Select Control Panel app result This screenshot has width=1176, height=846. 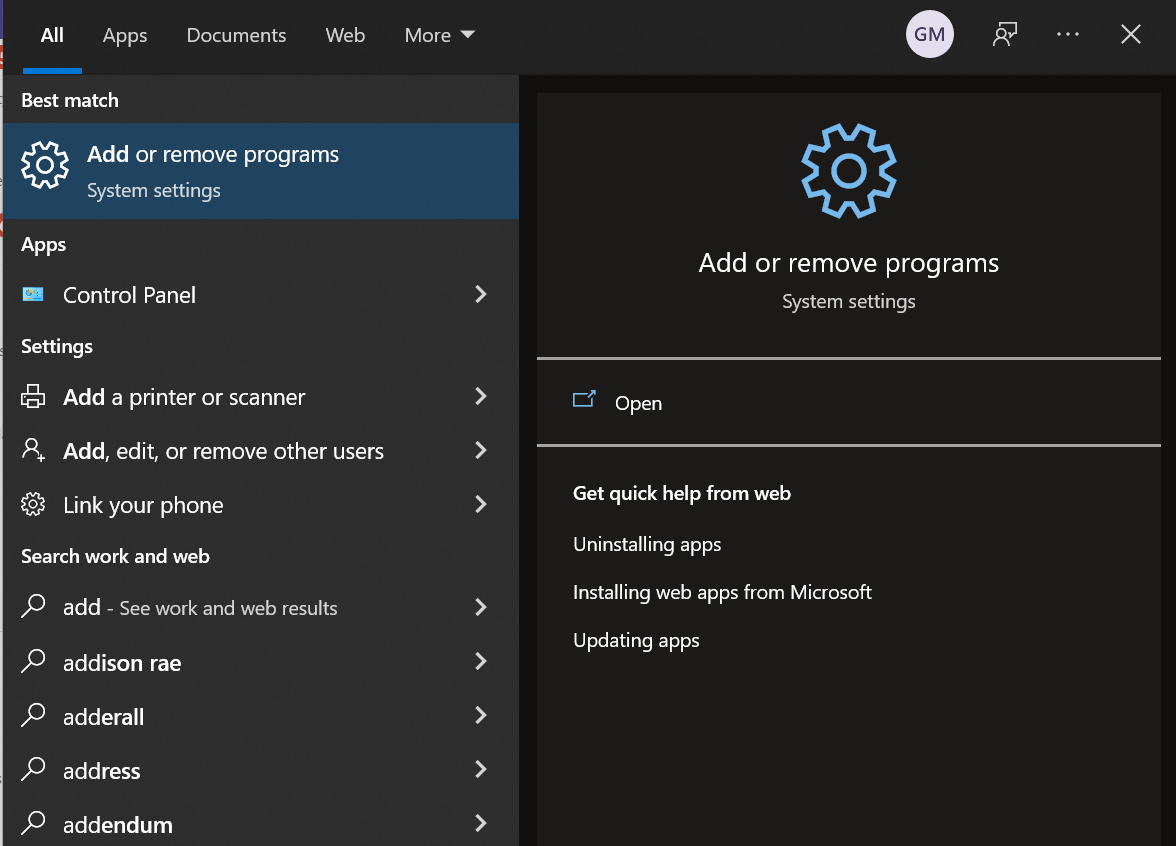[x=261, y=295]
